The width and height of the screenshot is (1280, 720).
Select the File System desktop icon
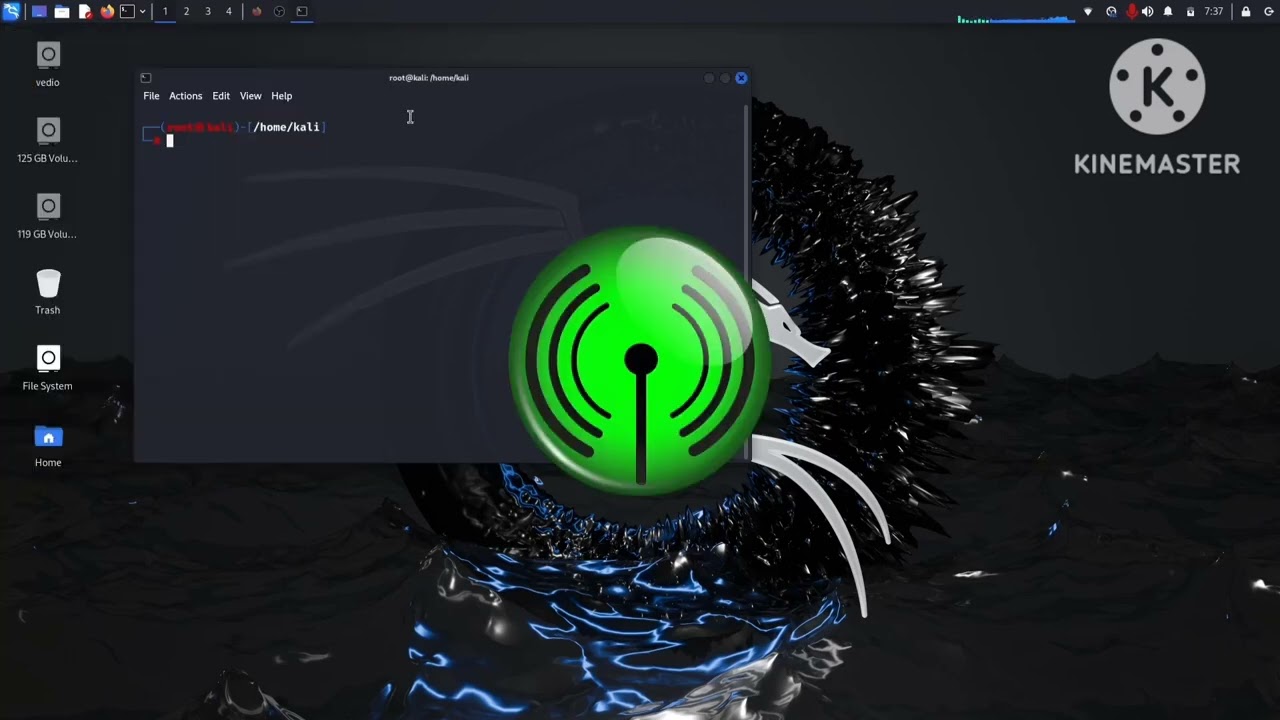pyautogui.click(x=48, y=367)
